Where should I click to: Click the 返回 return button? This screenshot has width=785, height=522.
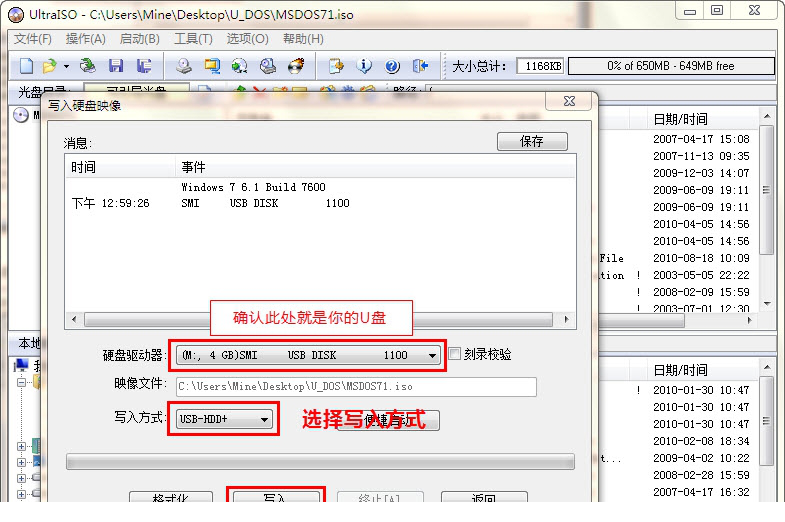tap(484, 496)
